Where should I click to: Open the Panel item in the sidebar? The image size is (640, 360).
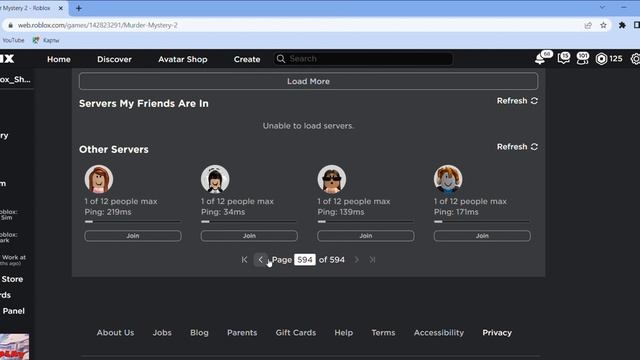point(13,311)
